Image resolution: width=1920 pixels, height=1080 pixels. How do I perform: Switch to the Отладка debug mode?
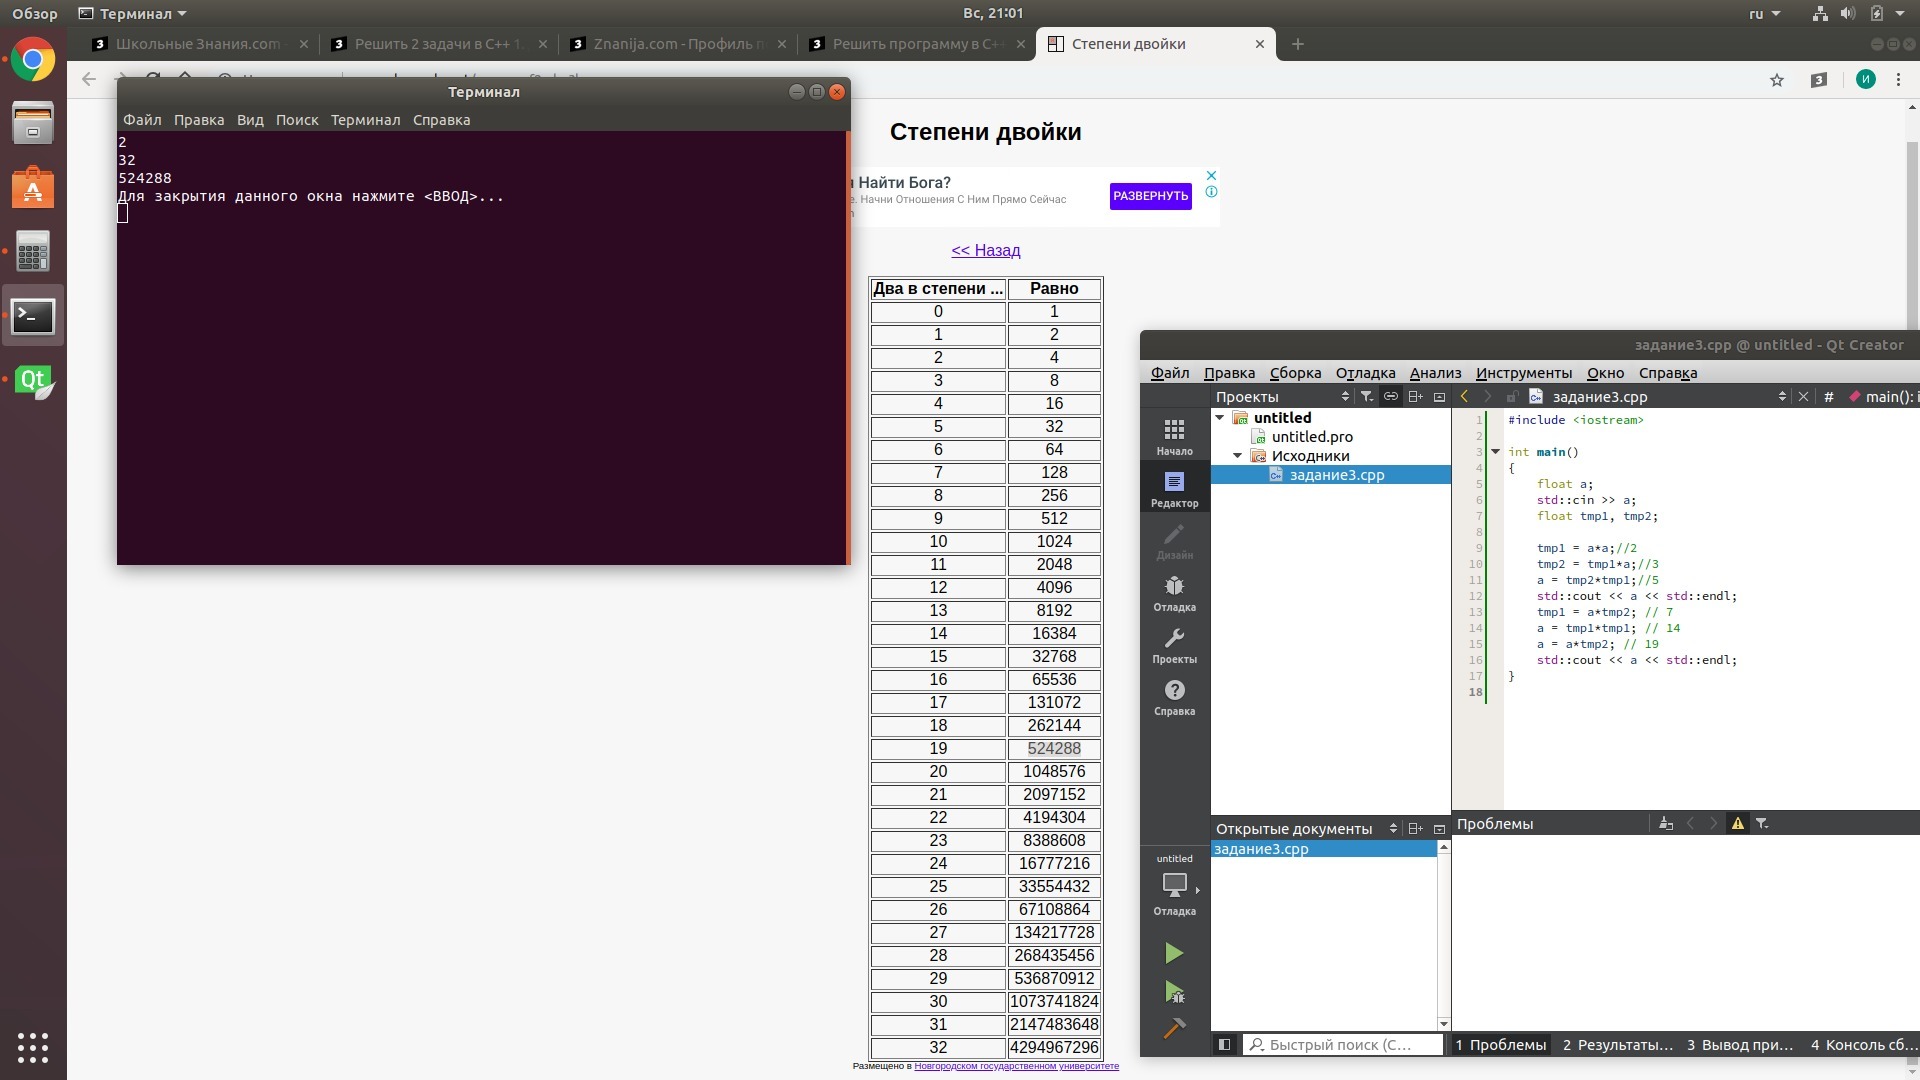[x=1174, y=593]
